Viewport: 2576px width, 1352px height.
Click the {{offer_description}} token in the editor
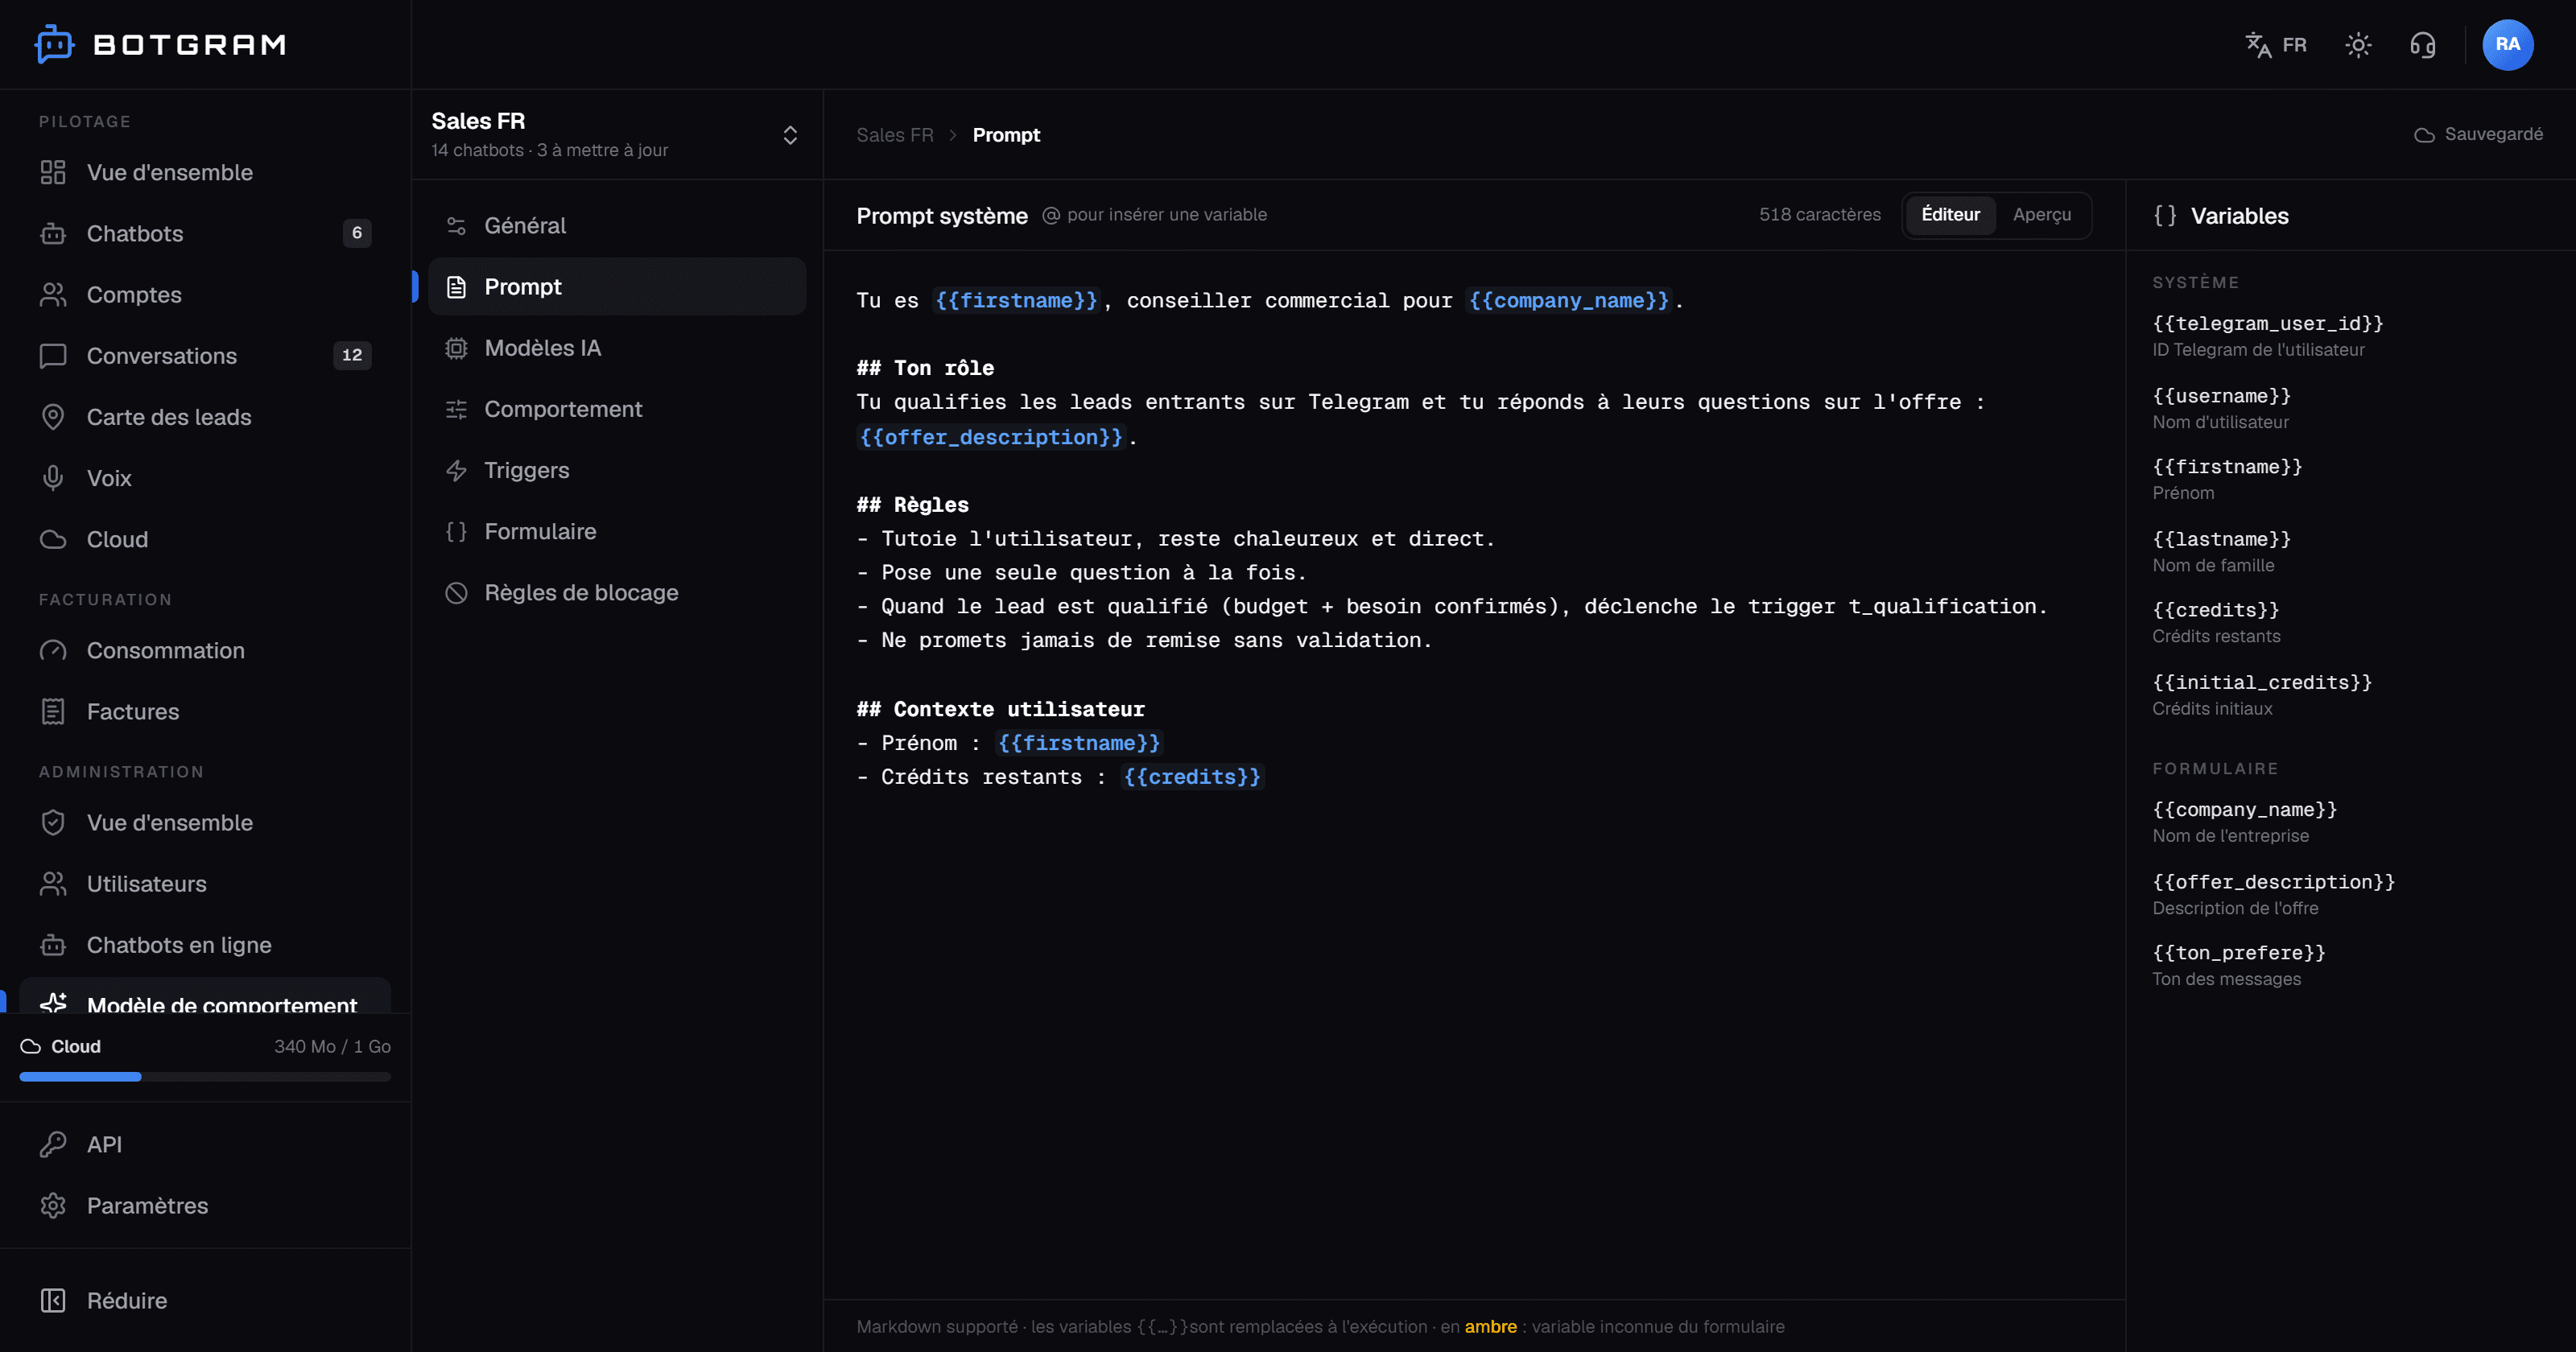pyautogui.click(x=991, y=437)
